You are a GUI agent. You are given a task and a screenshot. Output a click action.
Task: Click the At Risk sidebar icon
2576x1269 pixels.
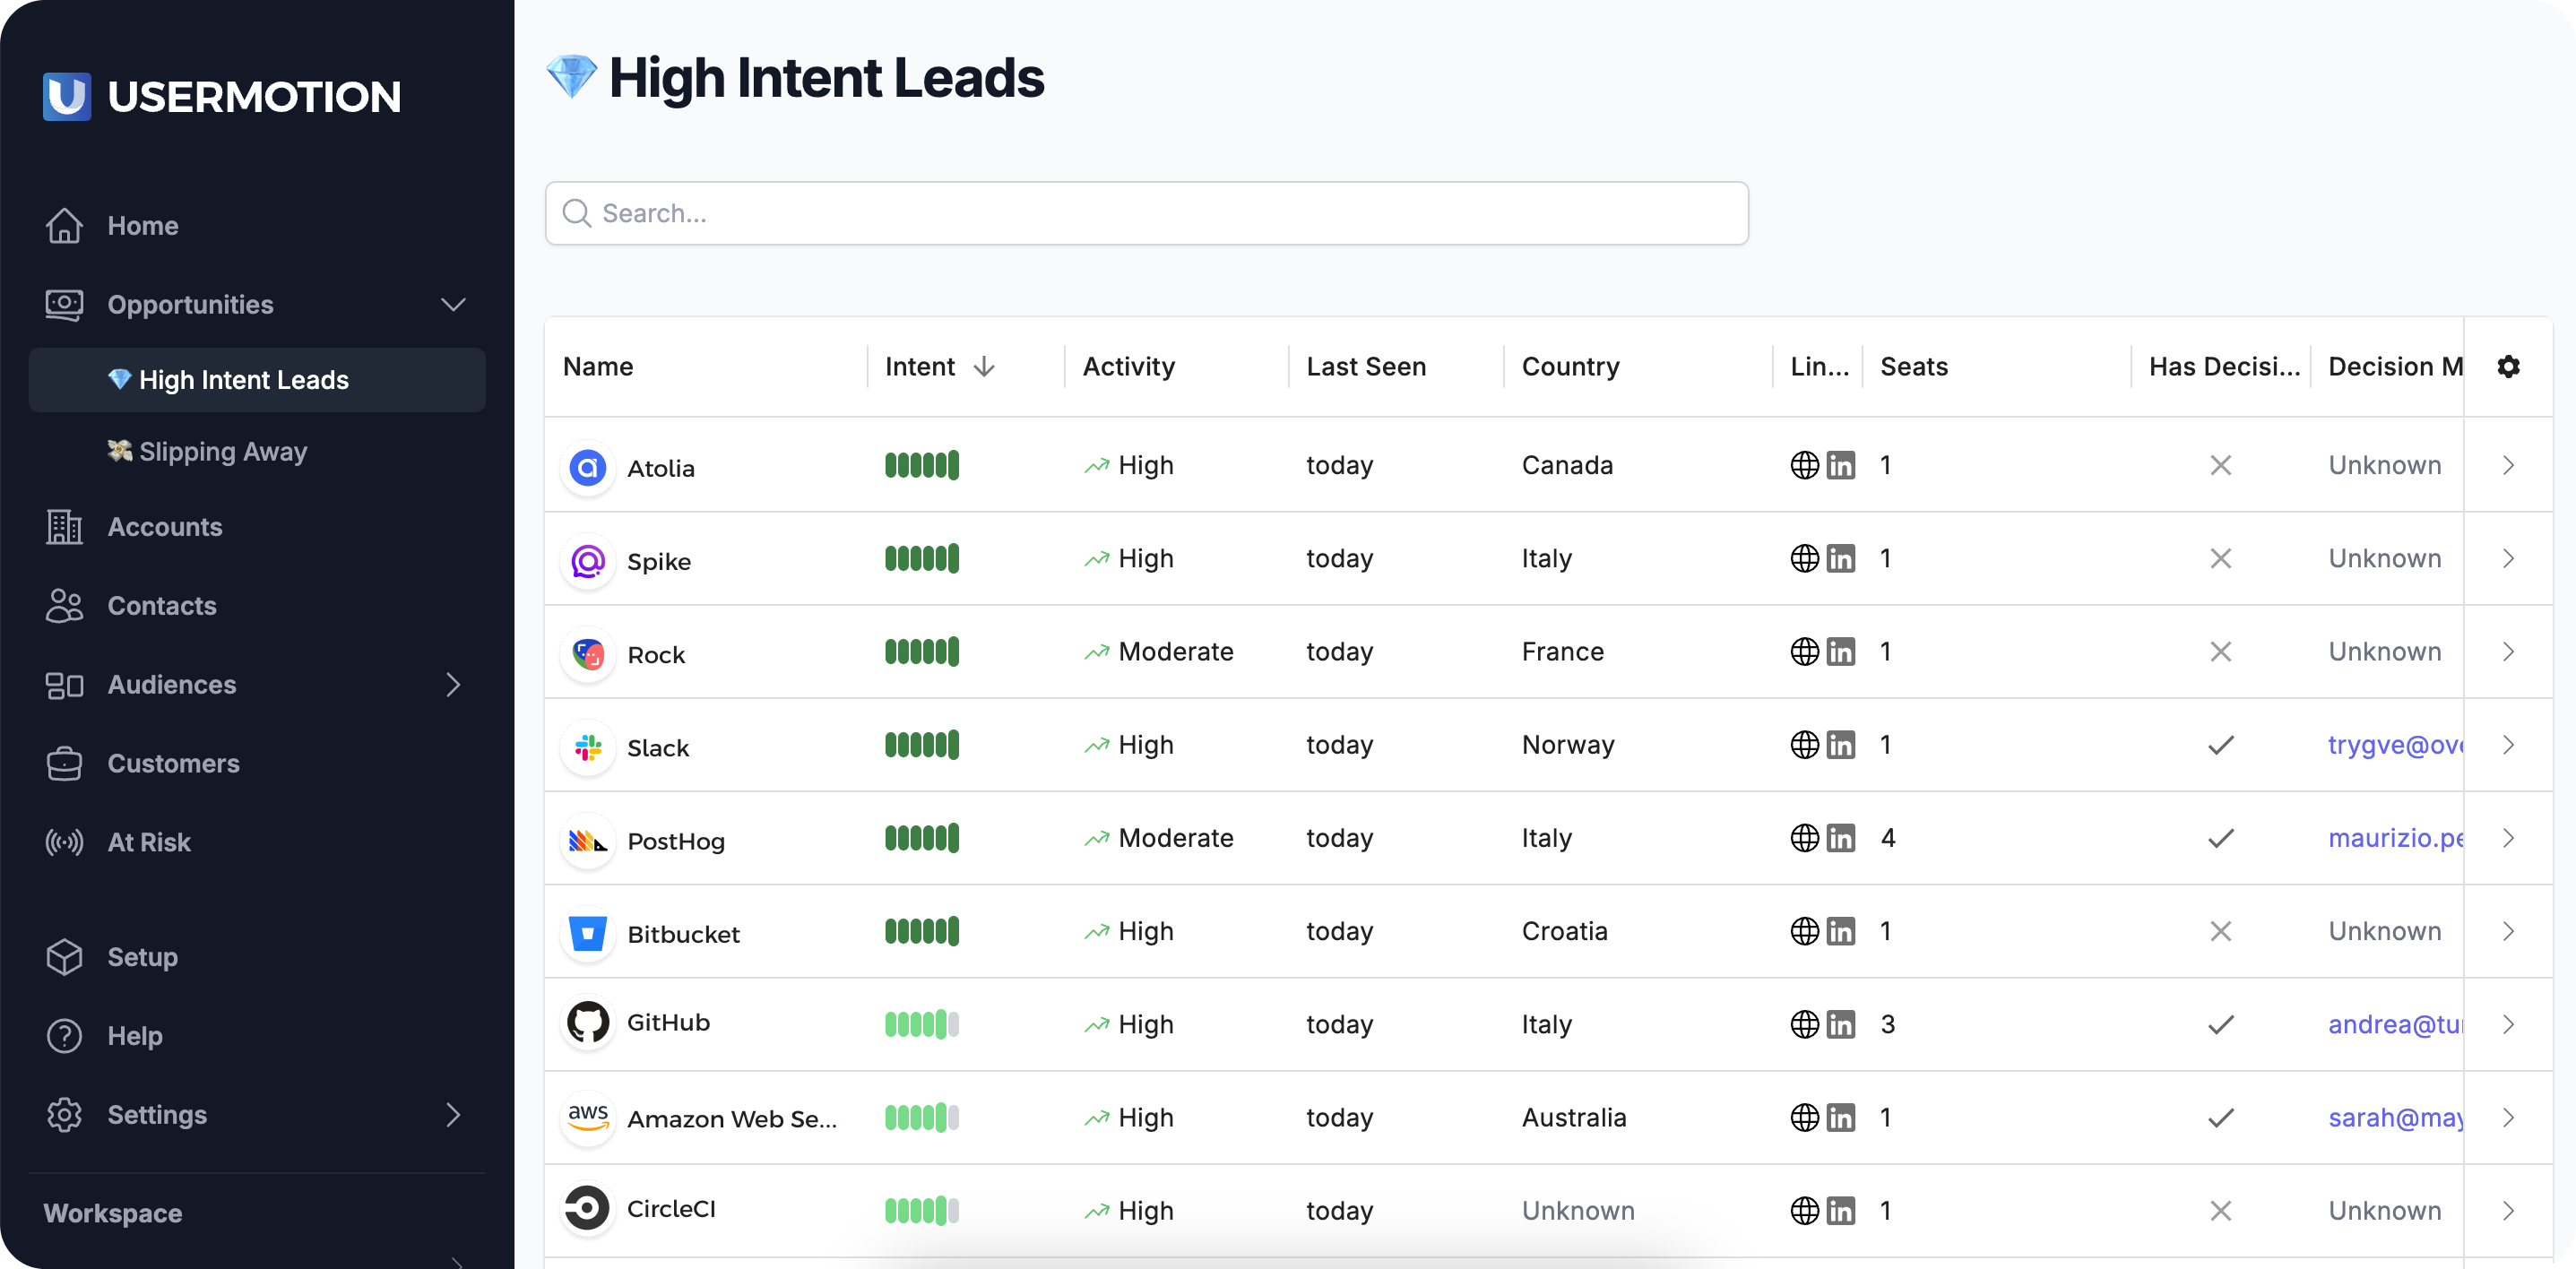pyautogui.click(x=64, y=842)
